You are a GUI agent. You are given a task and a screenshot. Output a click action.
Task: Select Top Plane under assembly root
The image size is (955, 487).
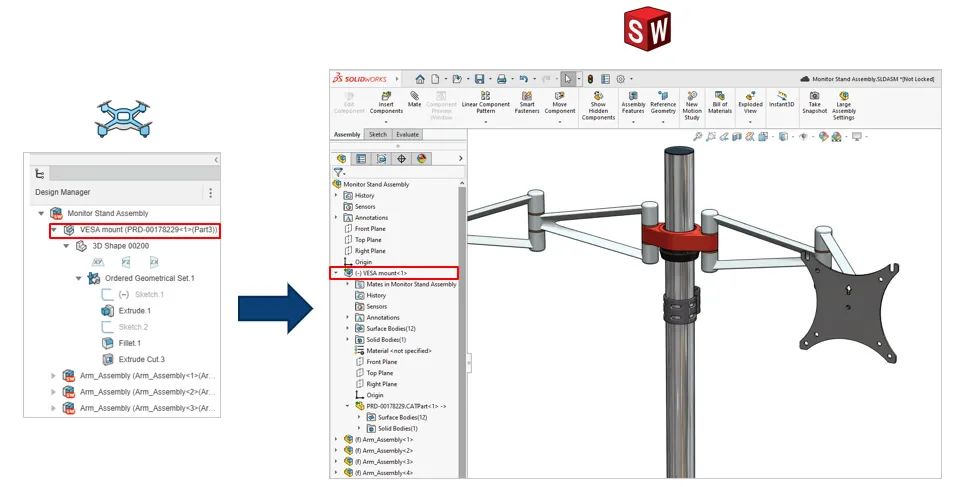(368, 240)
